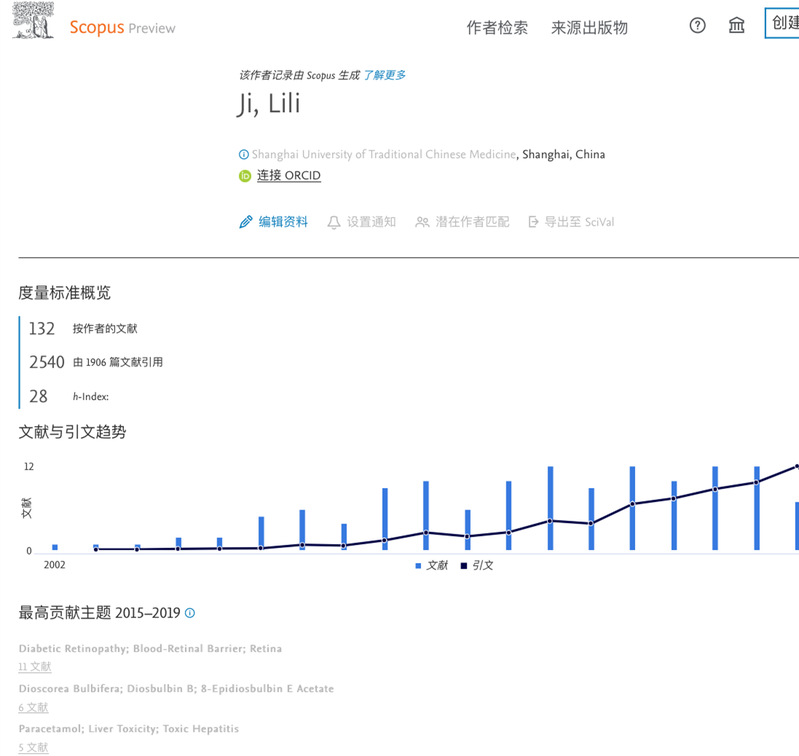Click the people icon for 潜在作者匹配
Image resolution: width=799 pixels, height=756 pixels.
point(422,222)
